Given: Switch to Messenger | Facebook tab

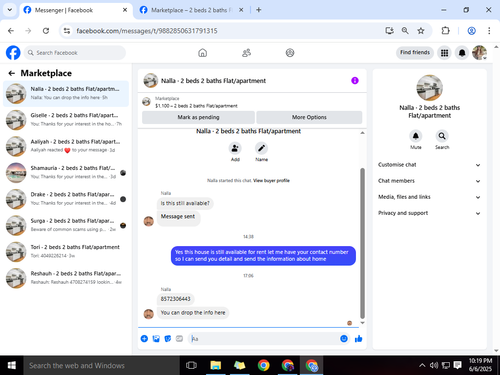Looking at the screenshot, I should pyautogui.click(x=75, y=10).
